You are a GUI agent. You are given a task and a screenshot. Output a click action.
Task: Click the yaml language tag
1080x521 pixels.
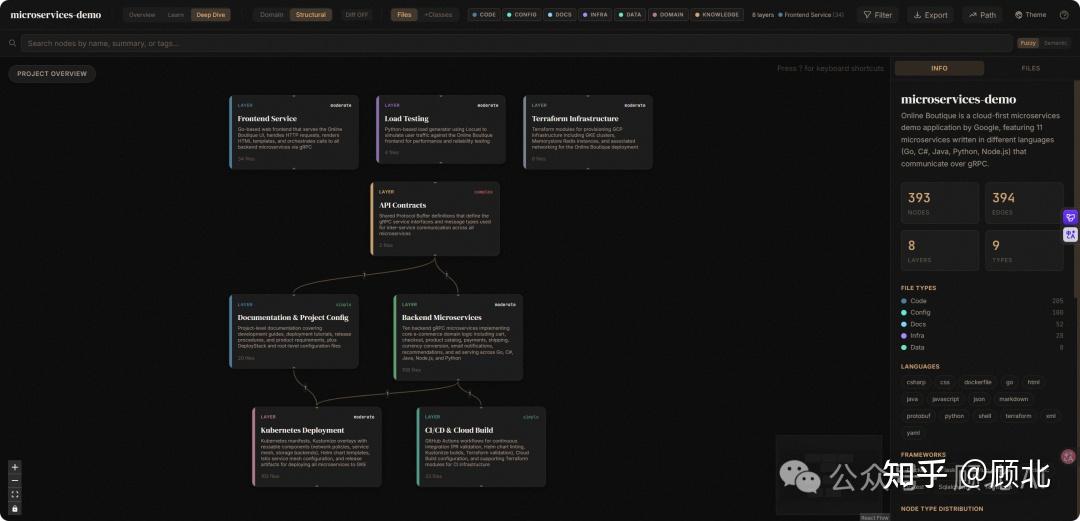[913, 433]
